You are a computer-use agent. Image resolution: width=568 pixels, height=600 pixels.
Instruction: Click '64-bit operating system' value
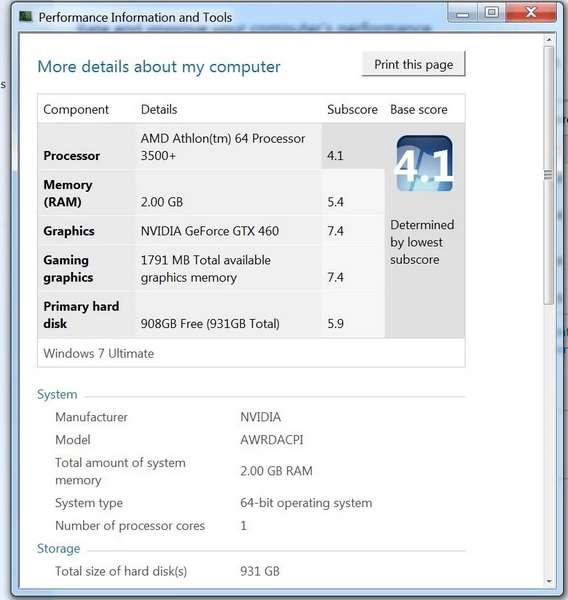coord(306,503)
